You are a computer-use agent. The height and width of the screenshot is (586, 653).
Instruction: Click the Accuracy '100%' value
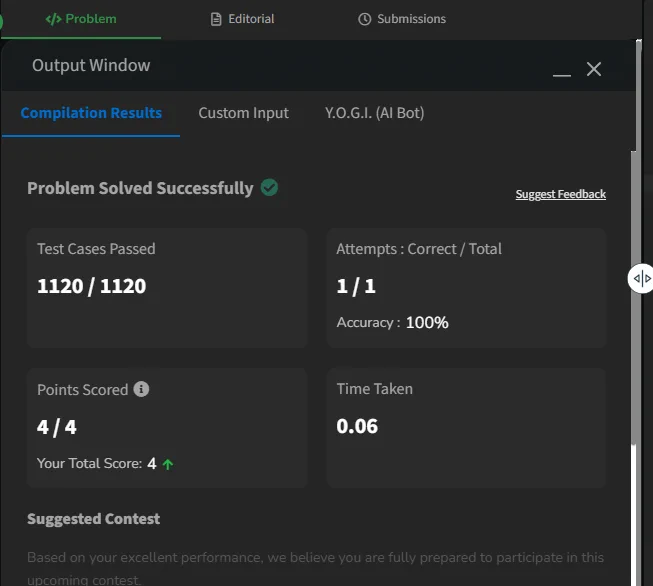point(427,322)
